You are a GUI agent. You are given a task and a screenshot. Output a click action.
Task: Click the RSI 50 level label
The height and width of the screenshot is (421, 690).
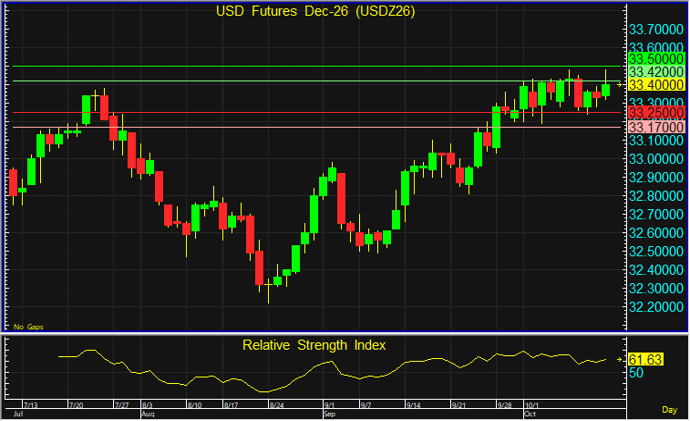pos(636,373)
